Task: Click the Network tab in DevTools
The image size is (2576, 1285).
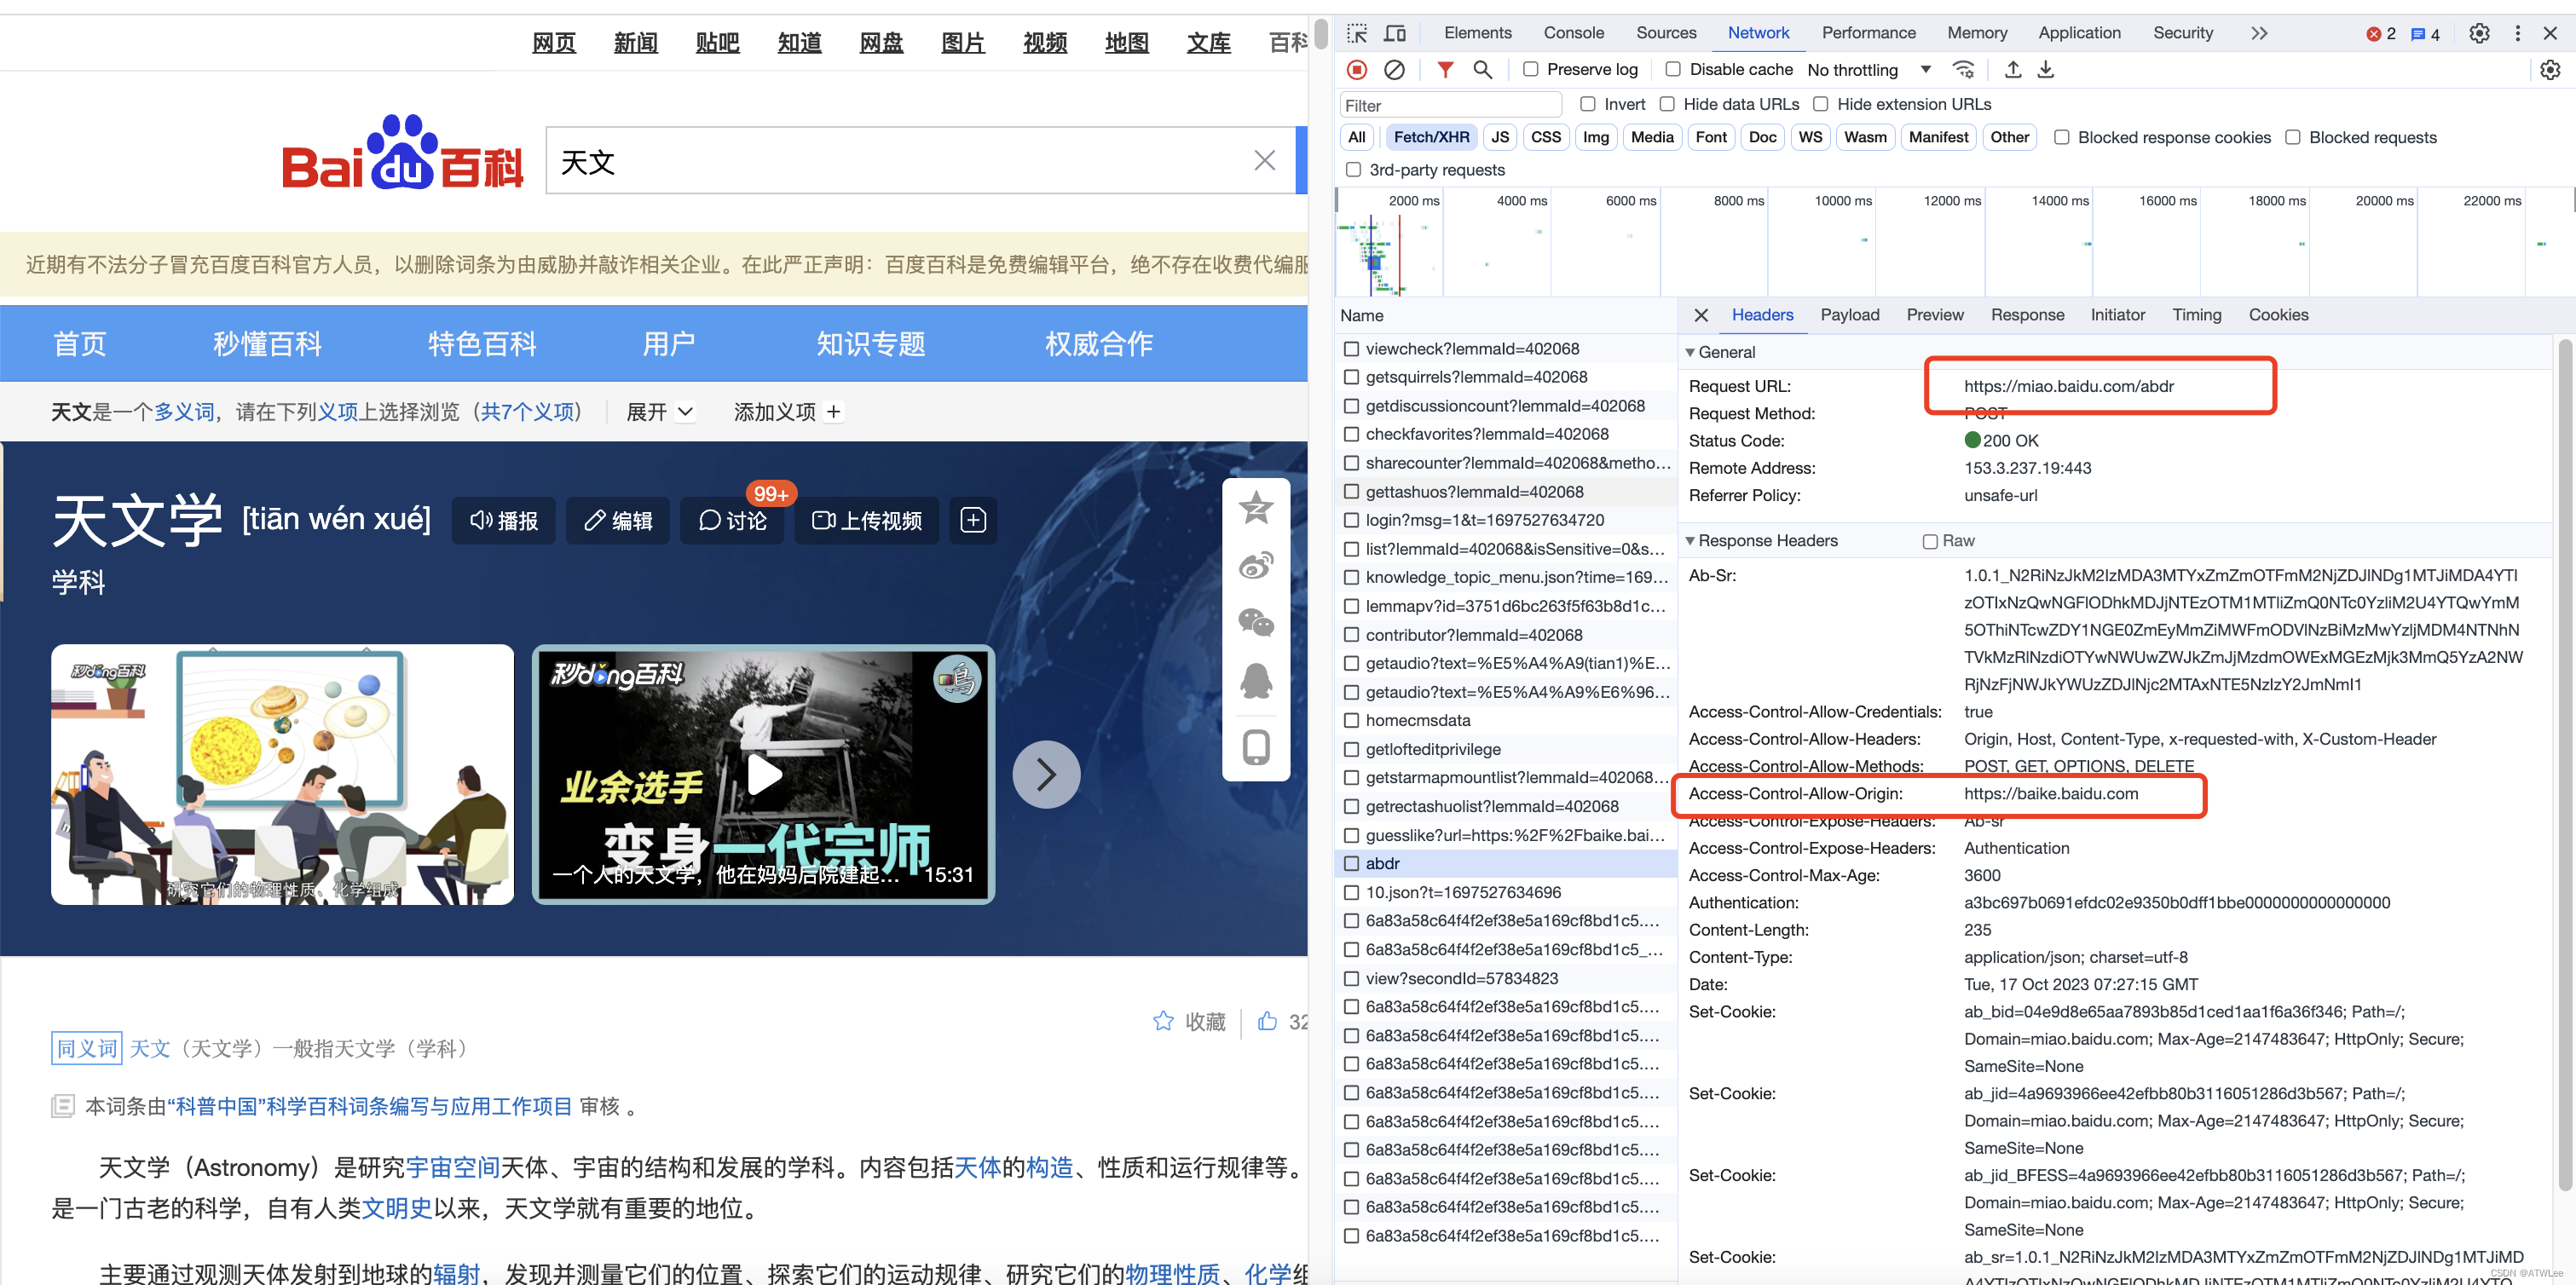Action: 1761,32
